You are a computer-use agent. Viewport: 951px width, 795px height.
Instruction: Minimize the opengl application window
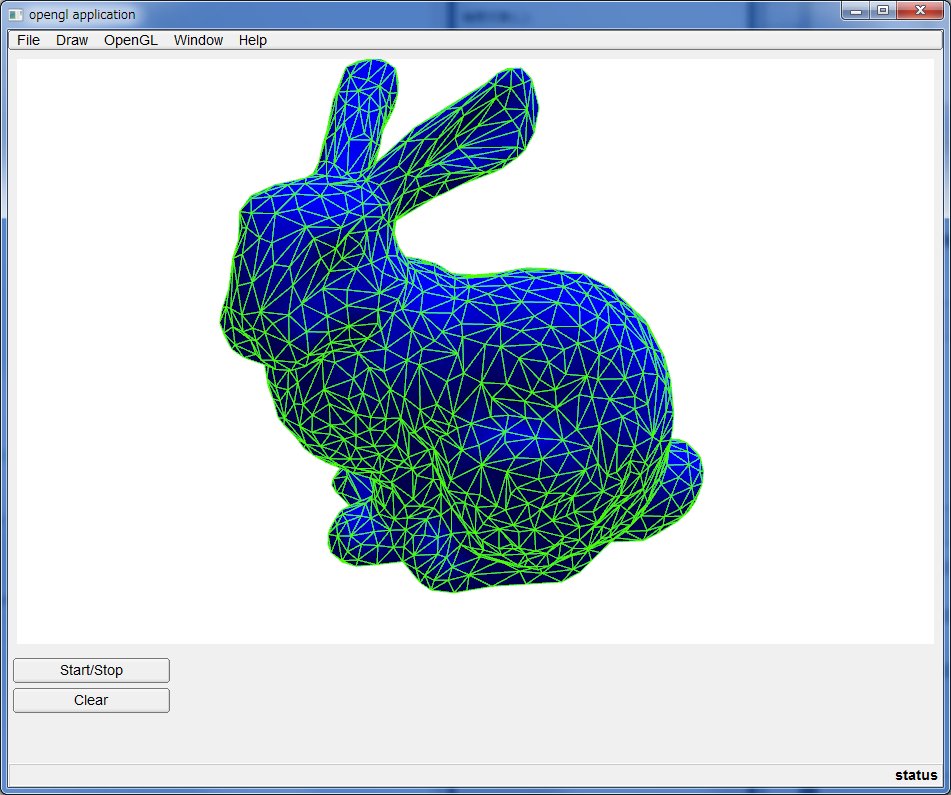click(856, 10)
